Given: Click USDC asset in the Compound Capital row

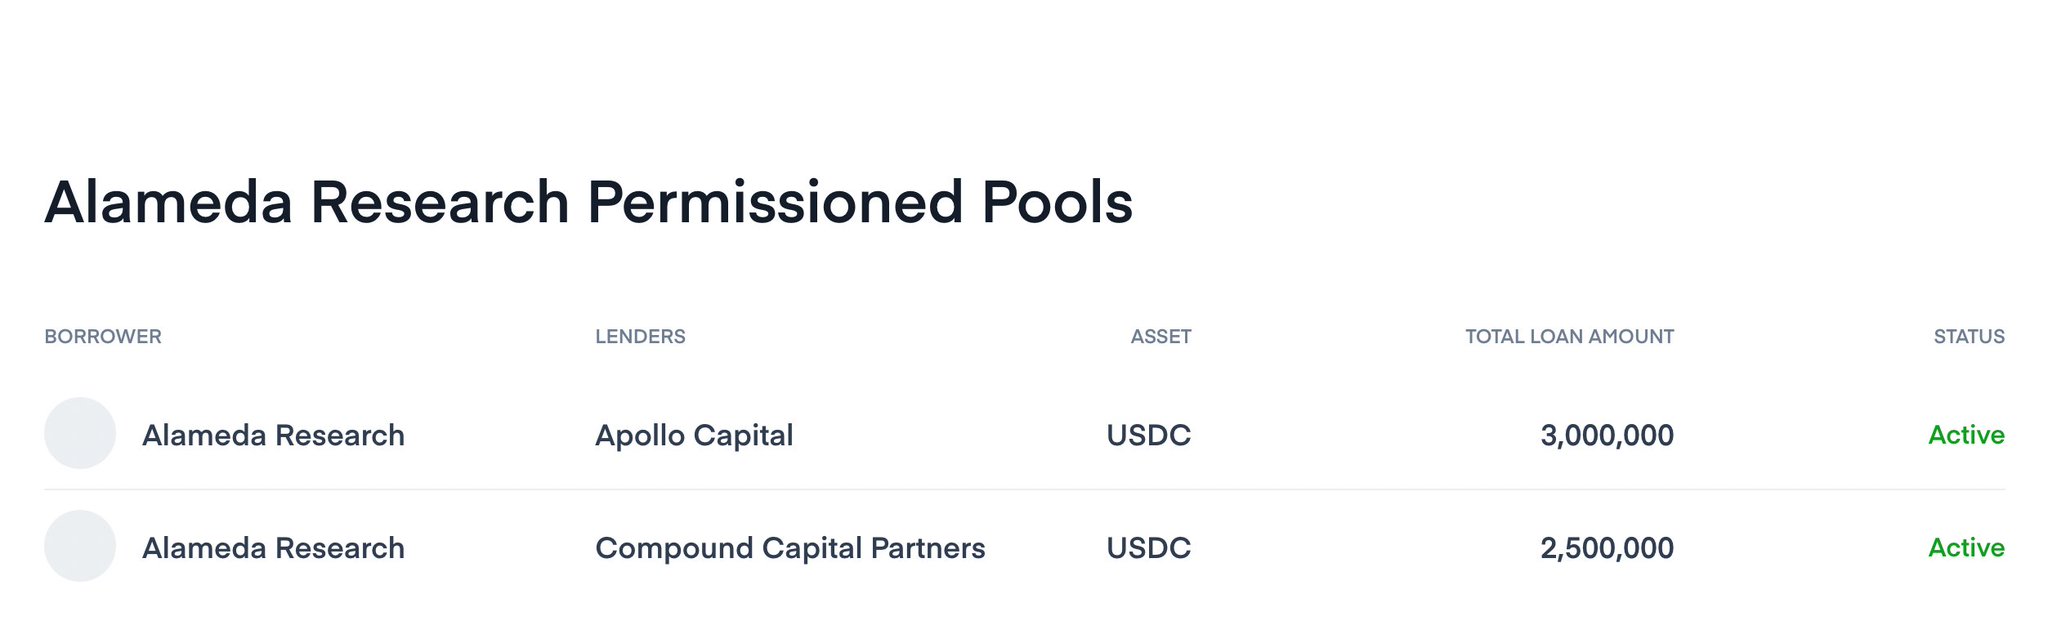Looking at the screenshot, I should tap(1148, 548).
